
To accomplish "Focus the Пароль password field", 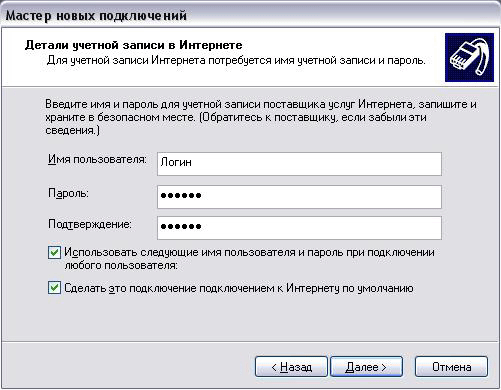I will (299, 197).
